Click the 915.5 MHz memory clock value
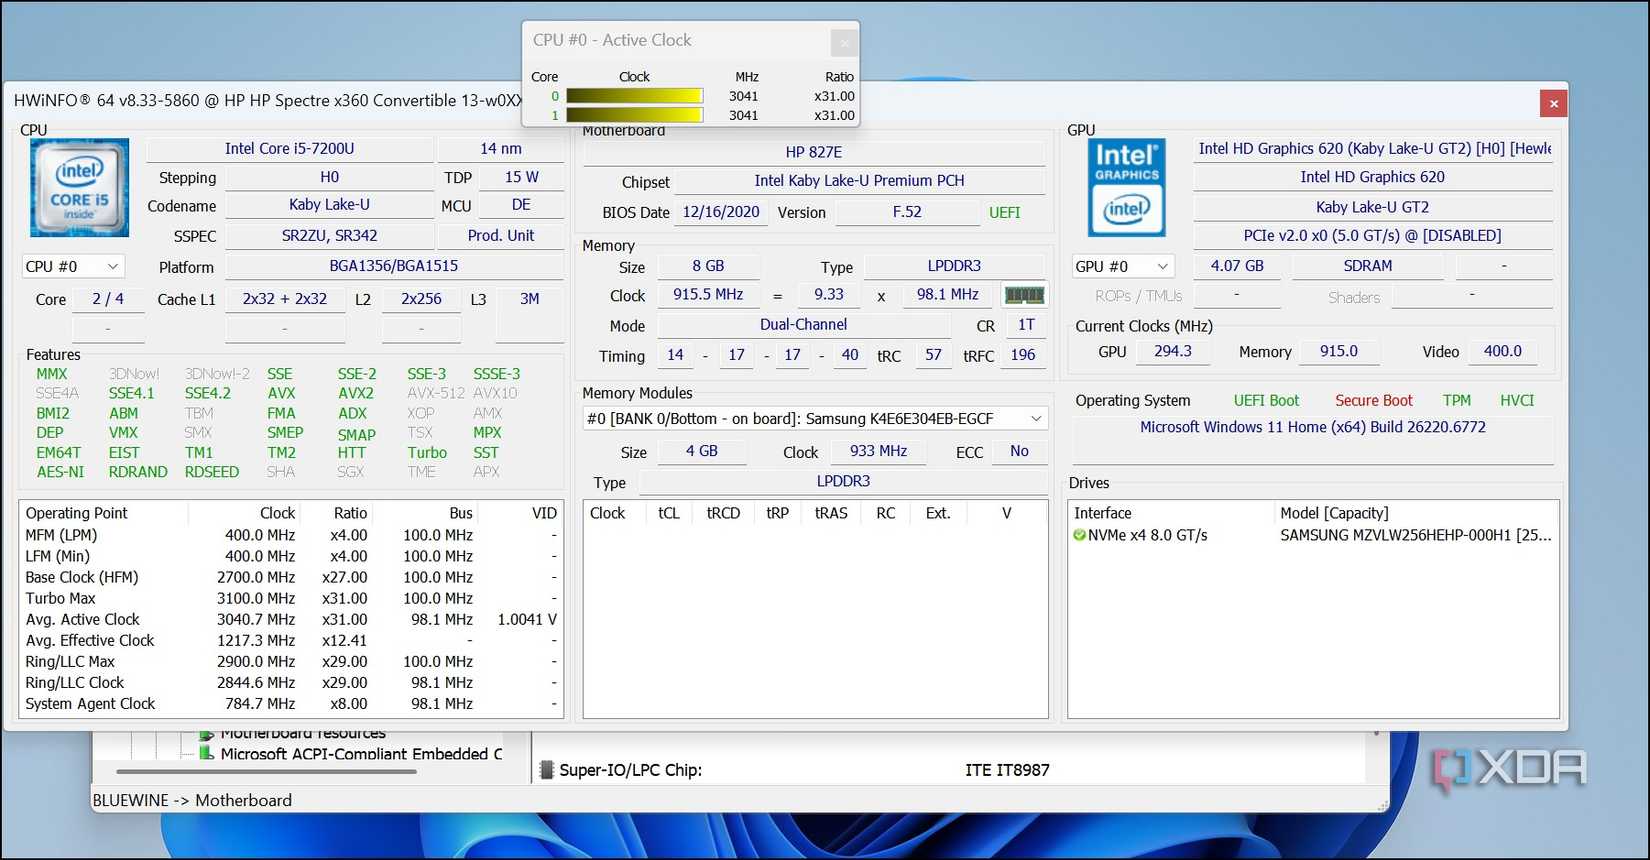This screenshot has height=860, width=1650. point(708,295)
